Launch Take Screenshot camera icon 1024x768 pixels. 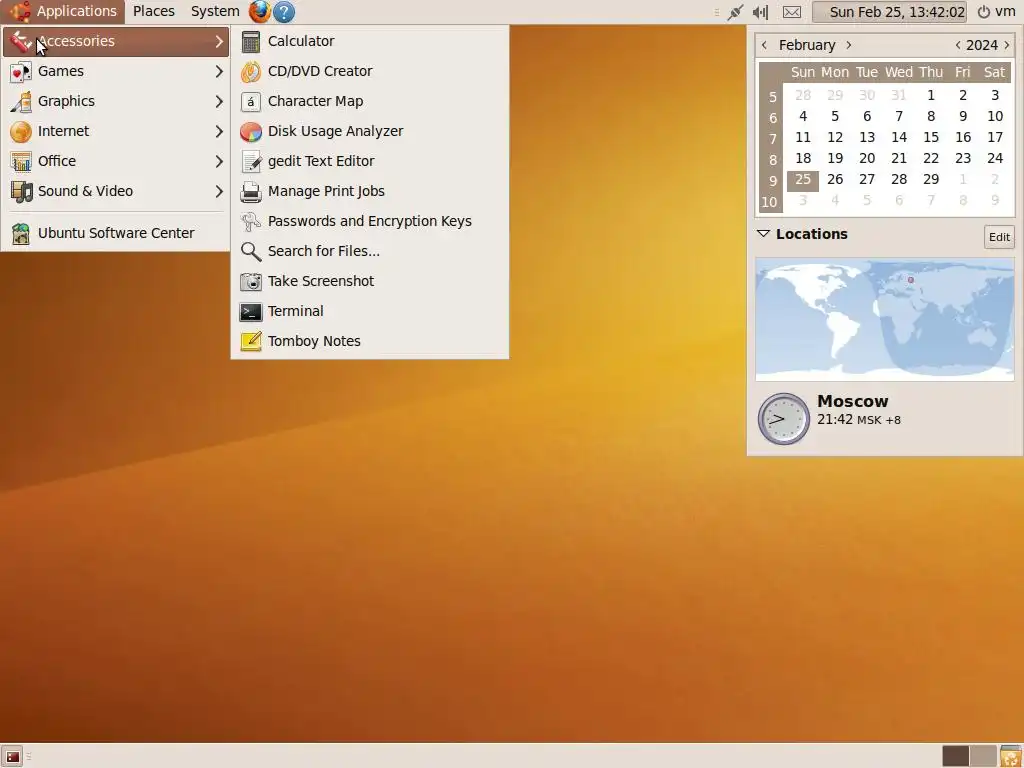pyautogui.click(x=251, y=281)
